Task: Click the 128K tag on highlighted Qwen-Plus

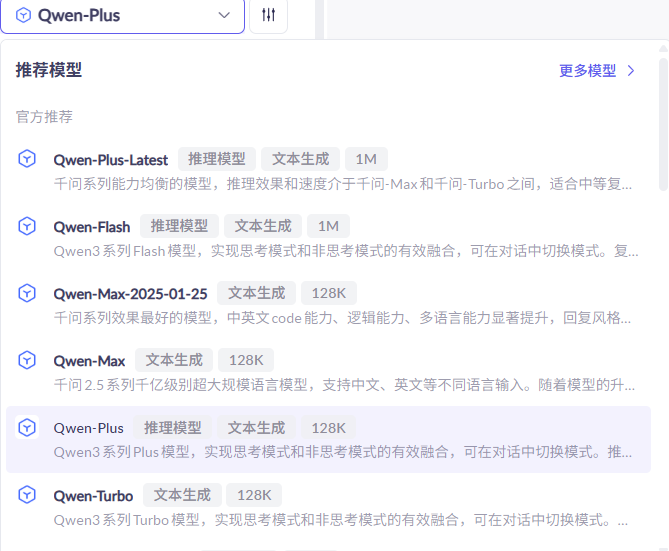Action: 329,427
